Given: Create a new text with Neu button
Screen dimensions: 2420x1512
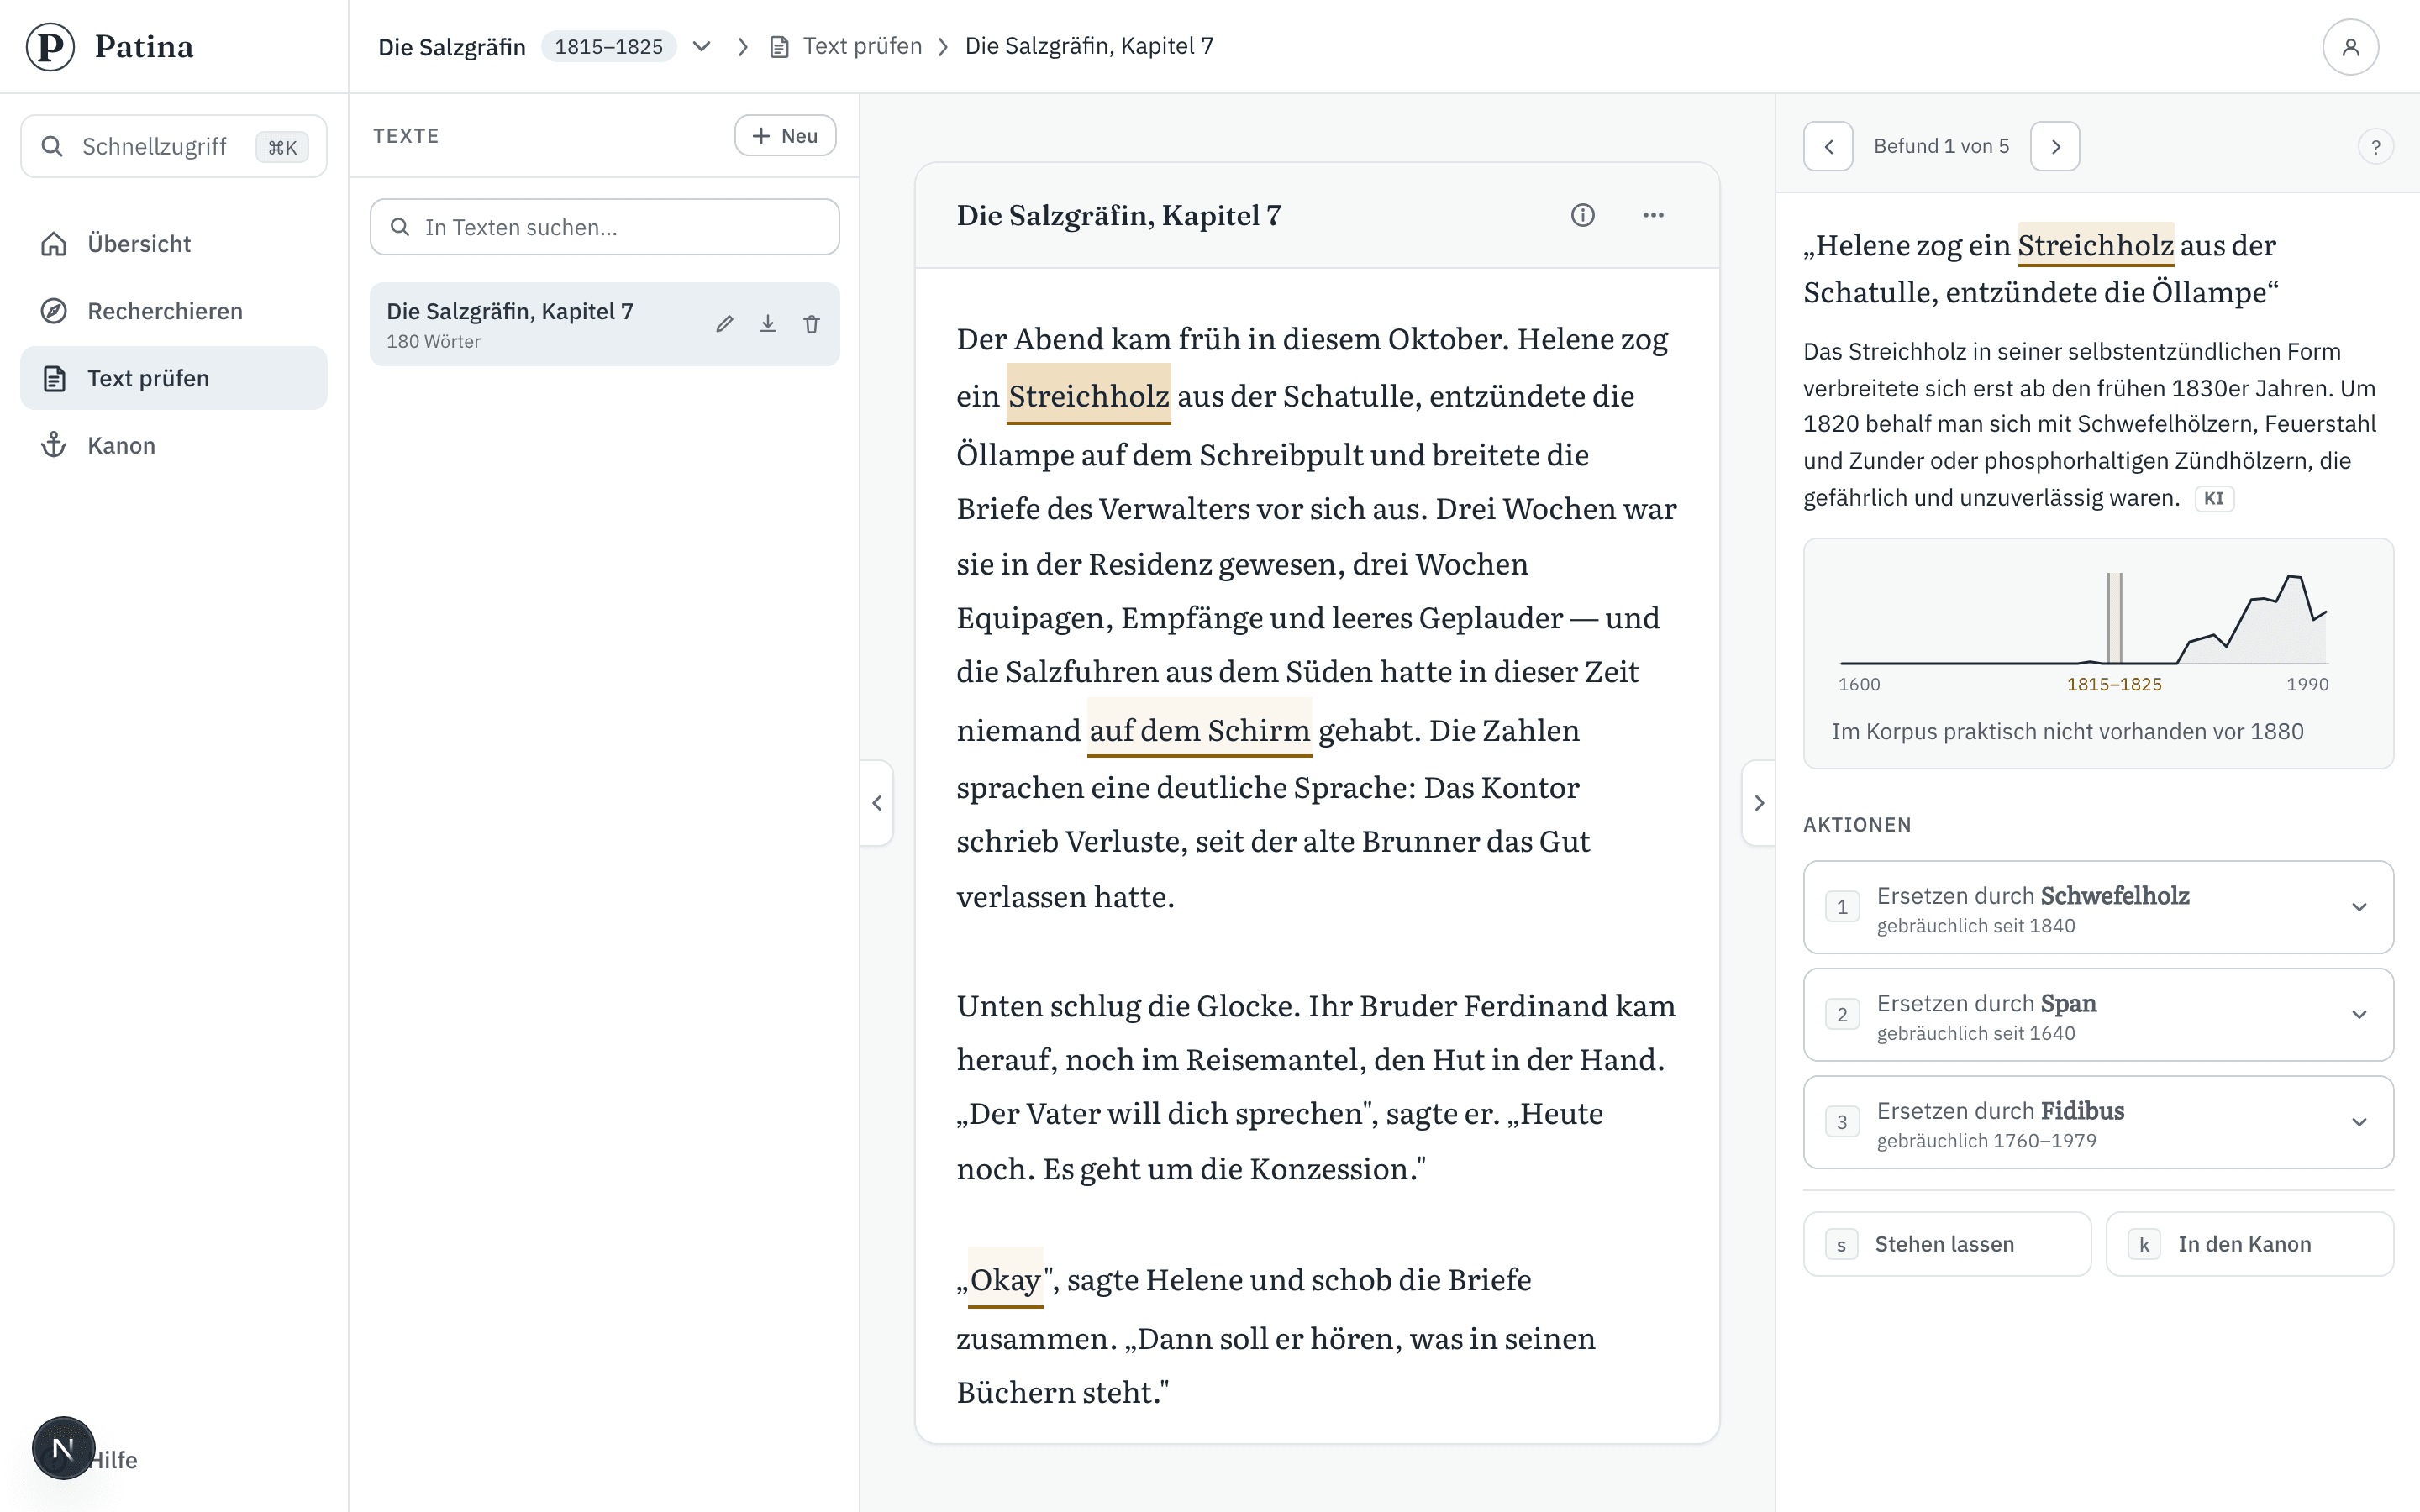Looking at the screenshot, I should [x=785, y=135].
